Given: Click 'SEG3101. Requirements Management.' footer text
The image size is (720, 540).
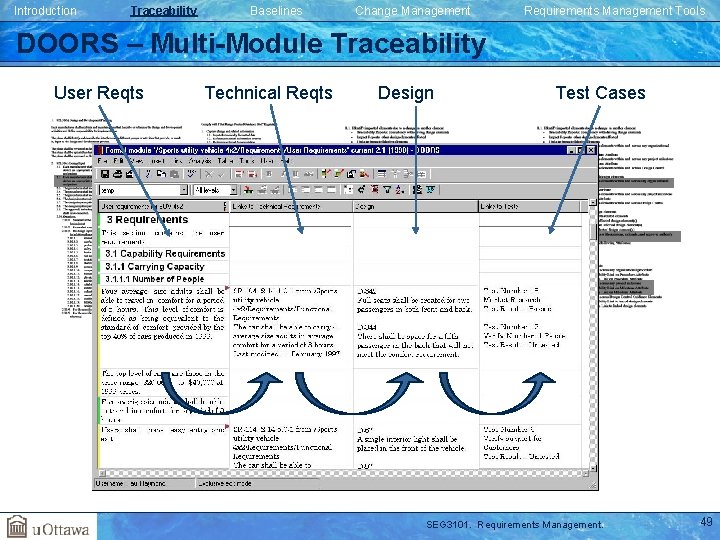Looking at the screenshot, I should pyautogui.click(x=515, y=524).
